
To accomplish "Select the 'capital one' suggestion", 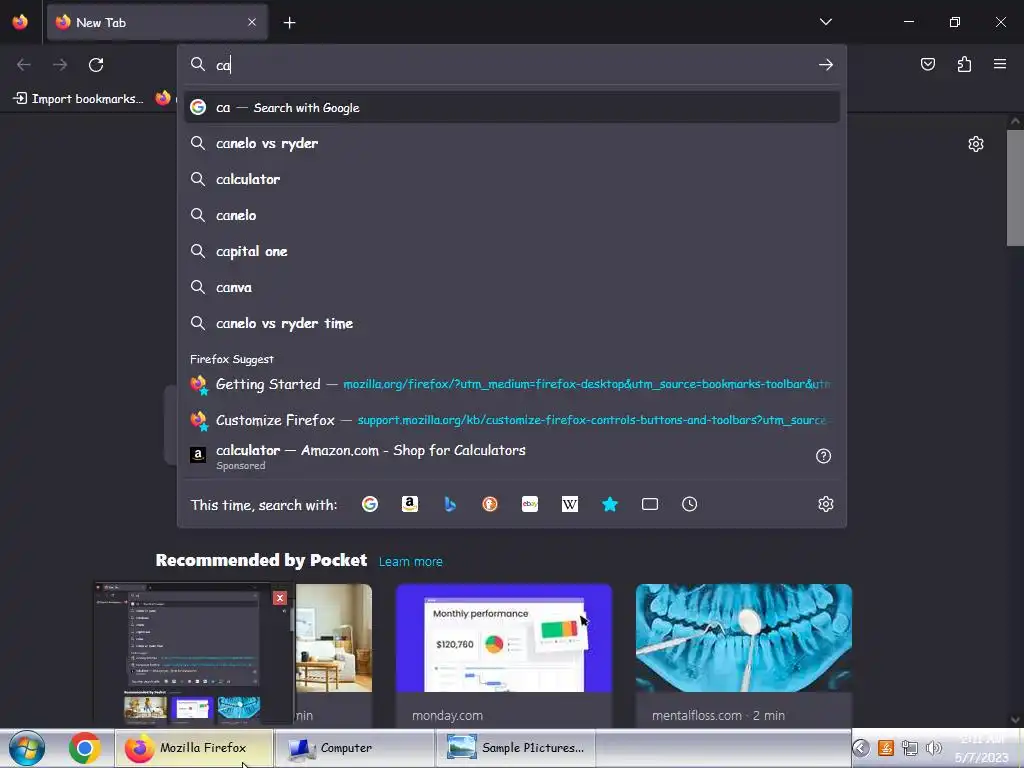I will coord(512,251).
